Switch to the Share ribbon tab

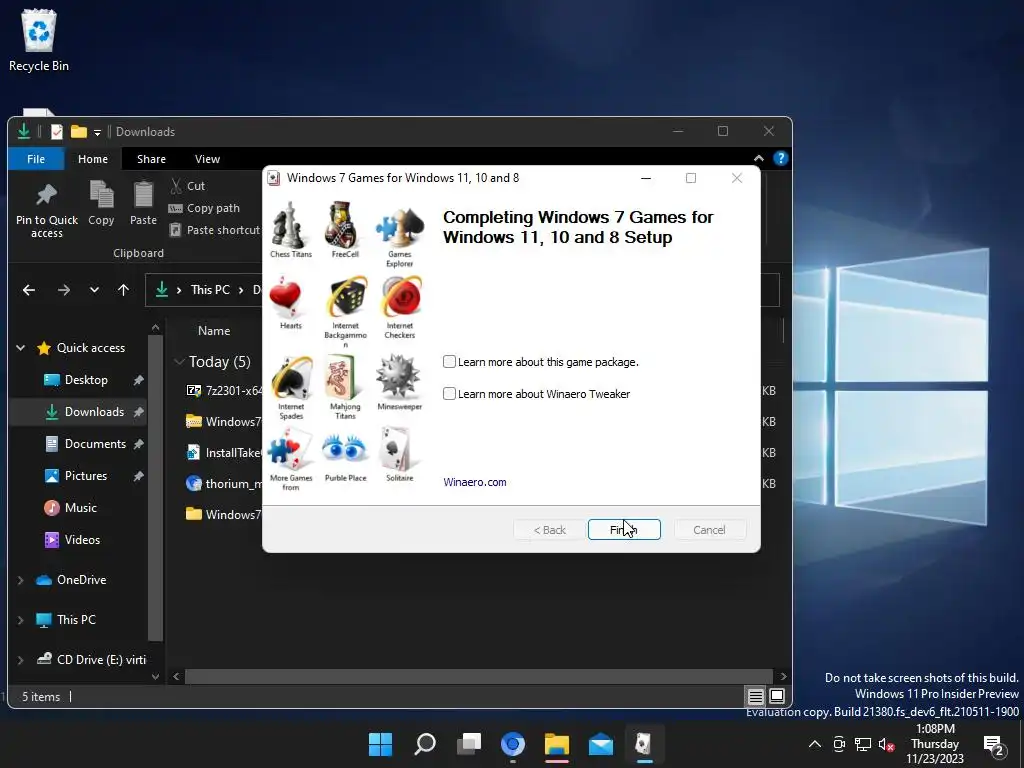click(x=151, y=159)
